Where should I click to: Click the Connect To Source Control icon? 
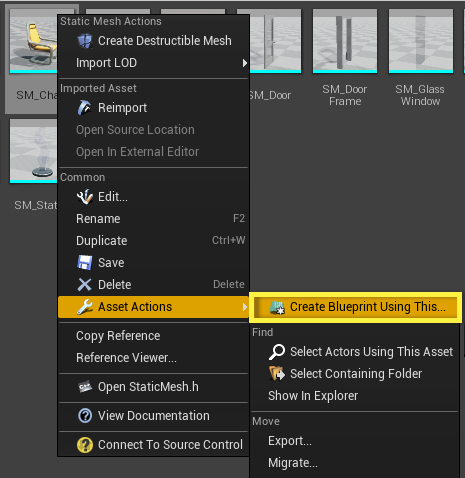(x=85, y=445)
